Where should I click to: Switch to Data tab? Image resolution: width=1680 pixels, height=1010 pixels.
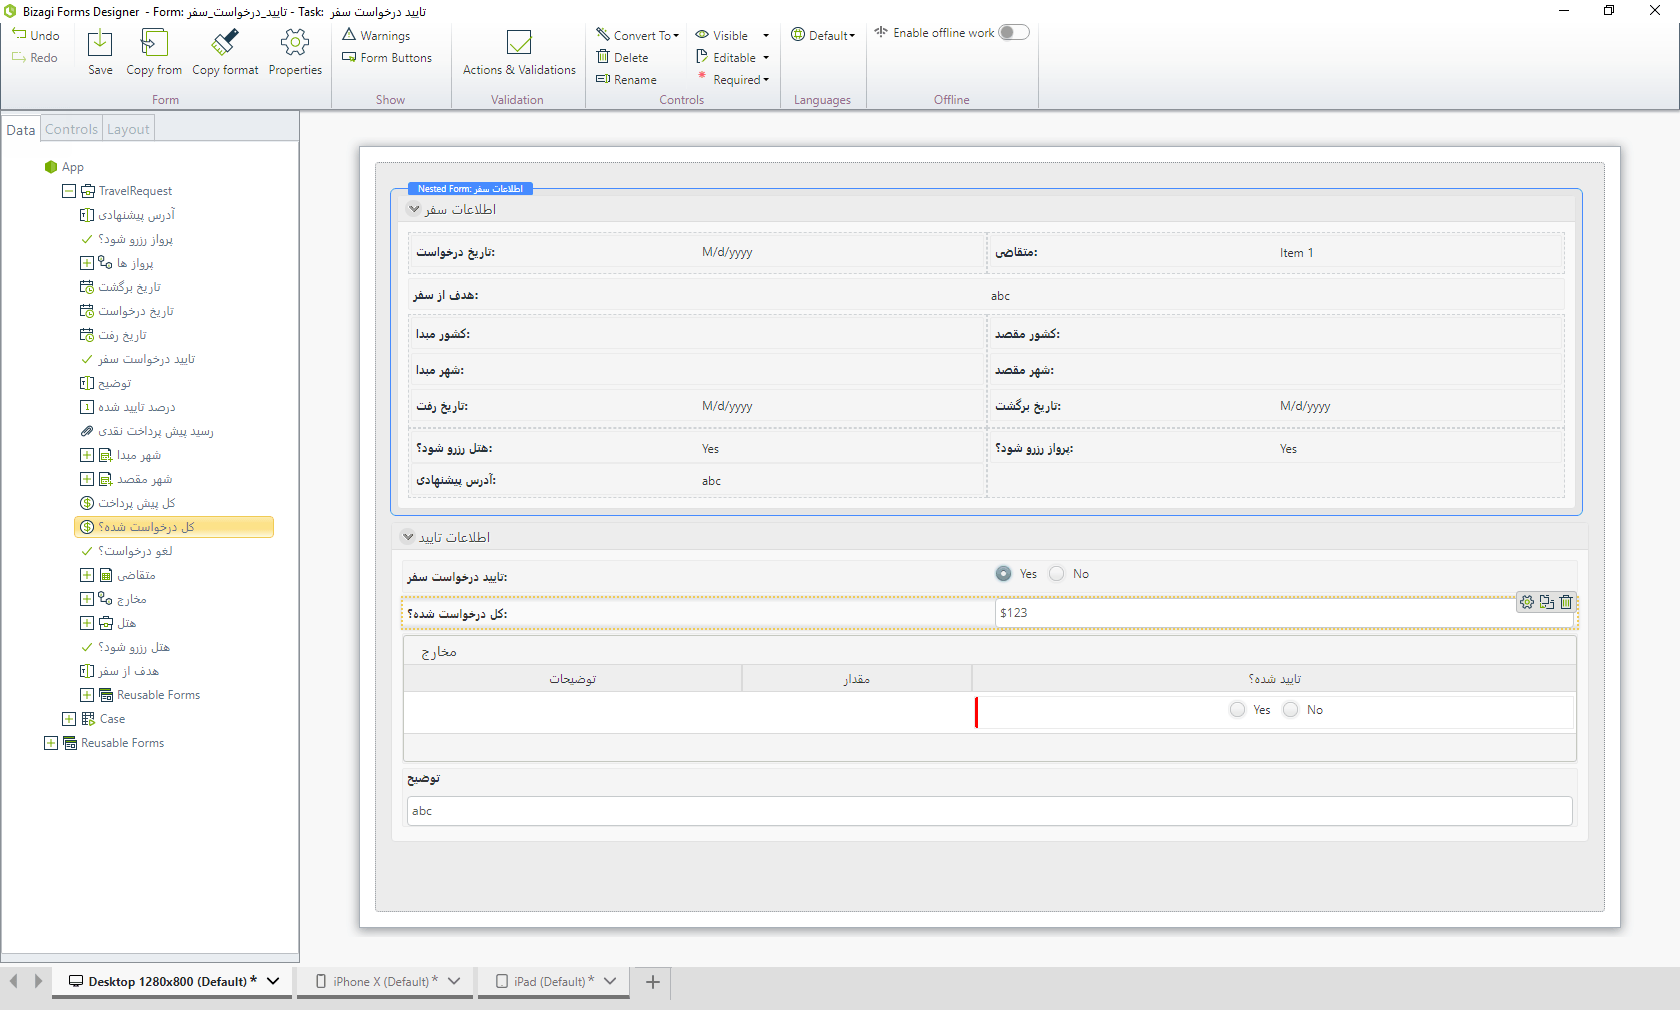coord(21,130)
